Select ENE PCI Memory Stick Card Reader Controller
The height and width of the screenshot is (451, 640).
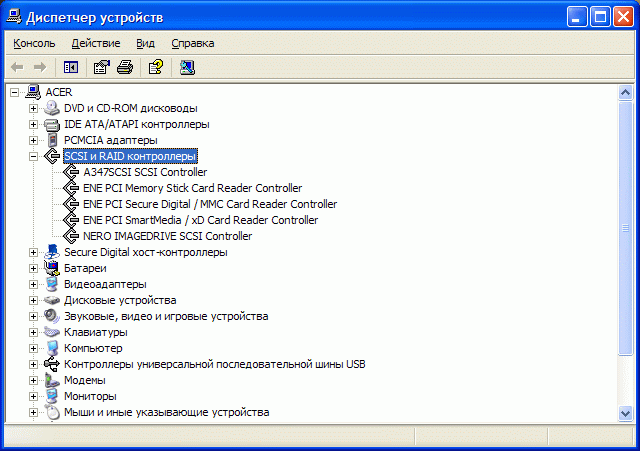coord(192,188)
